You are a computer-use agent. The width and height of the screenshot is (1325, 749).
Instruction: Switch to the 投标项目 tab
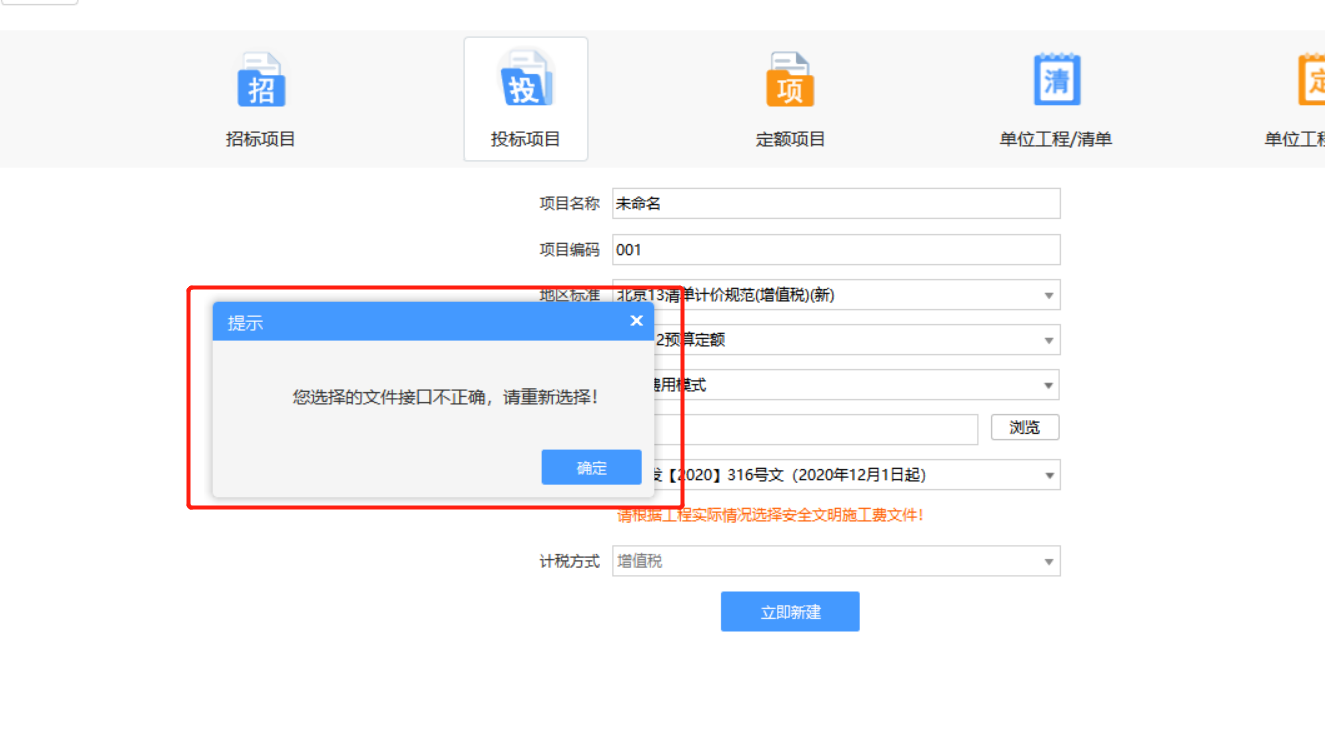526,138
